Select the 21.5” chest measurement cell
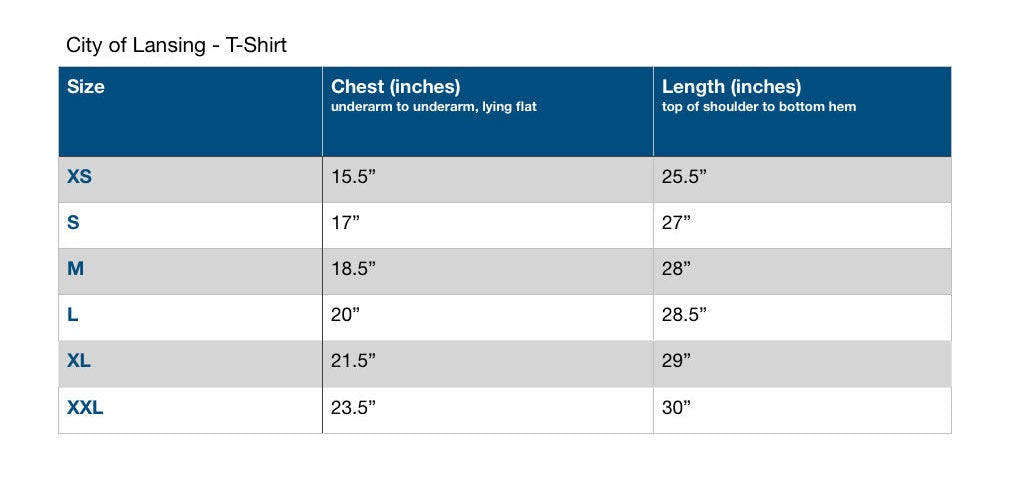Screen dimensions: 1028x500 (x=488, y=364)
